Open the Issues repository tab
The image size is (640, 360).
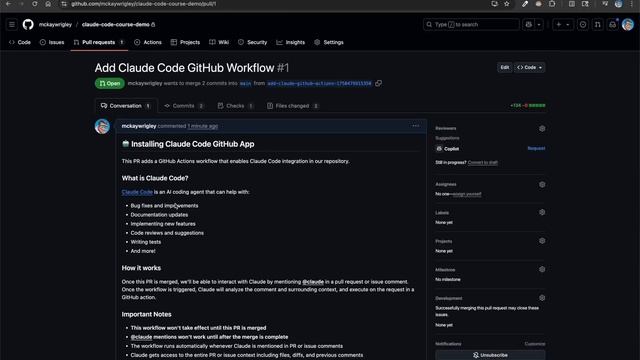52,42
